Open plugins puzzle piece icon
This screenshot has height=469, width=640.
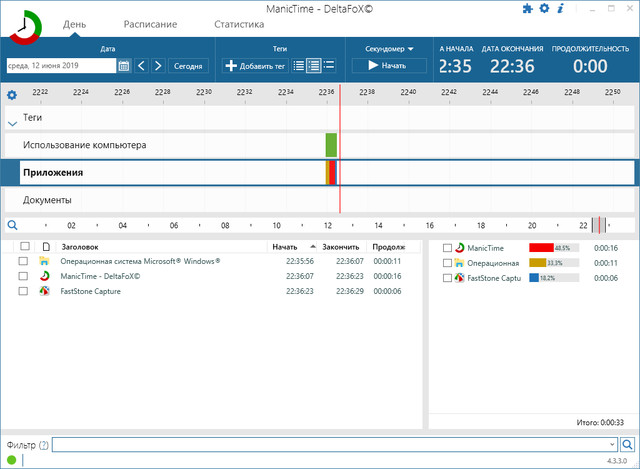[528, 9]
